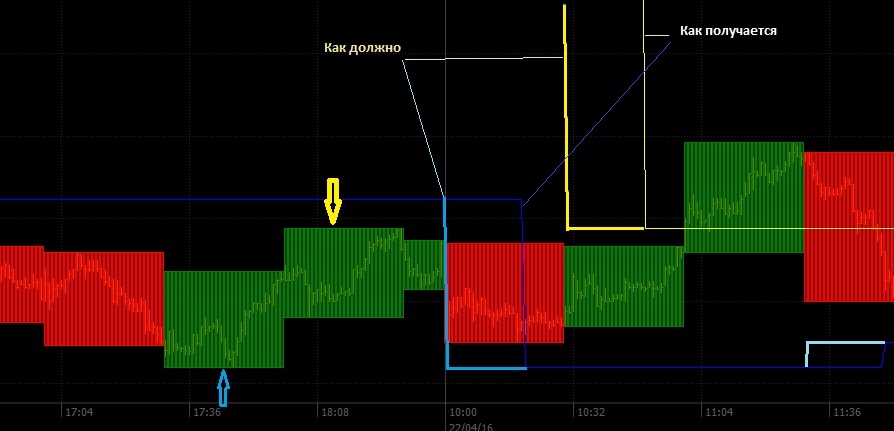Select the thick yellow vertical line
The width and height of the screenshot is (894, 431).
[x=566, y=120]
